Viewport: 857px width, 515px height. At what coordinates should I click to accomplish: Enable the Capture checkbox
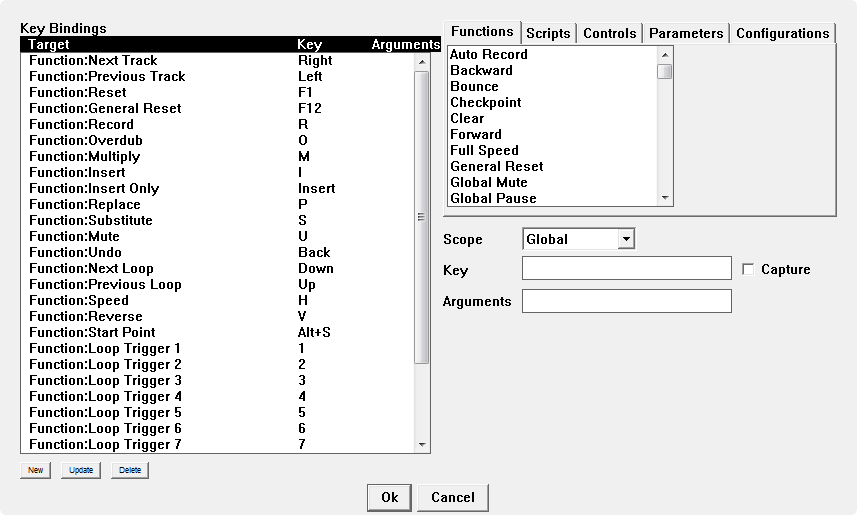[x=748, y=269]
